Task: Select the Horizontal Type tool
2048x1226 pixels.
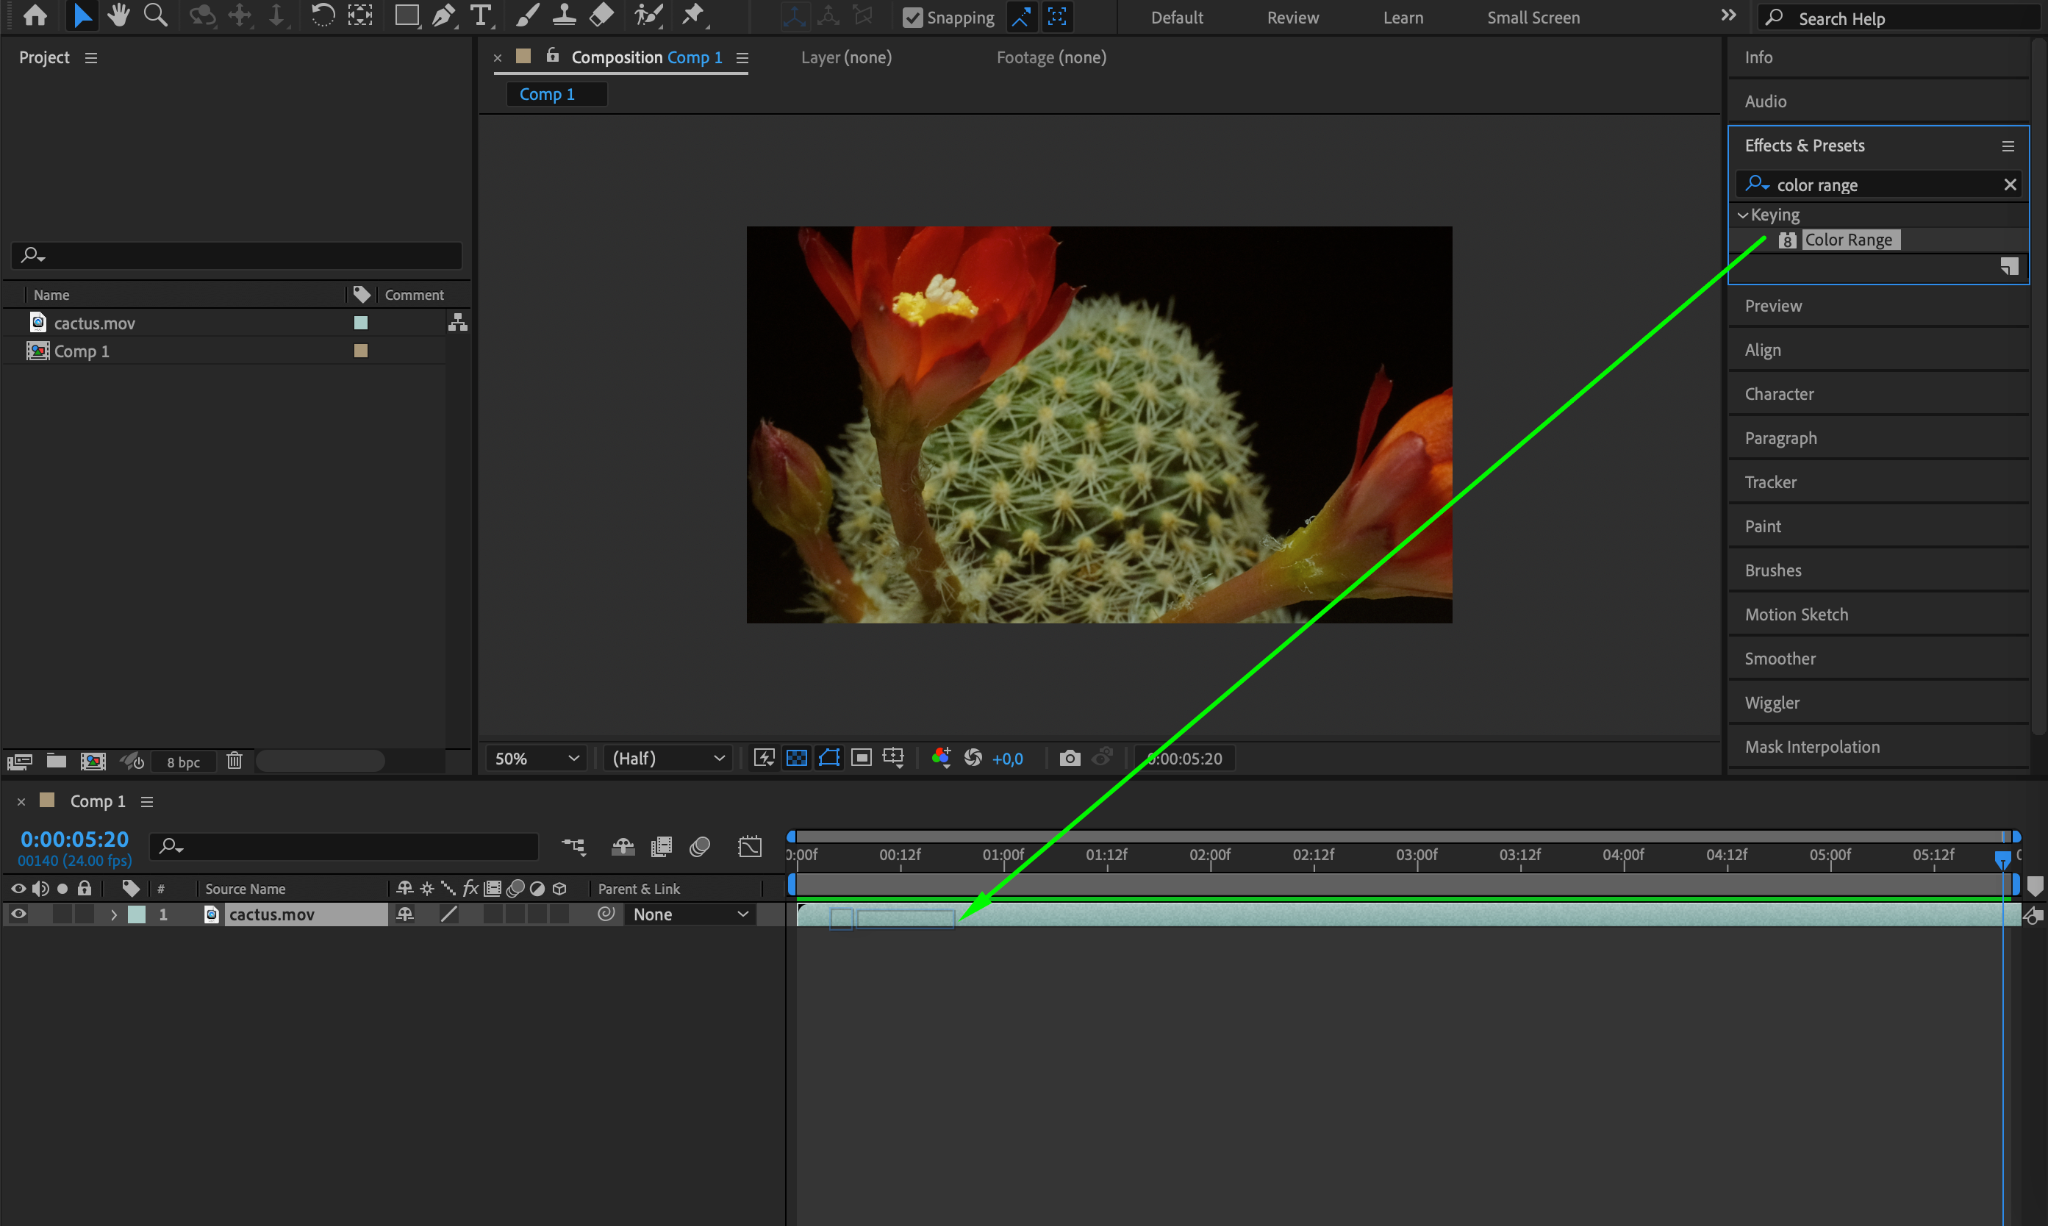Action: [x=481, y=15]
